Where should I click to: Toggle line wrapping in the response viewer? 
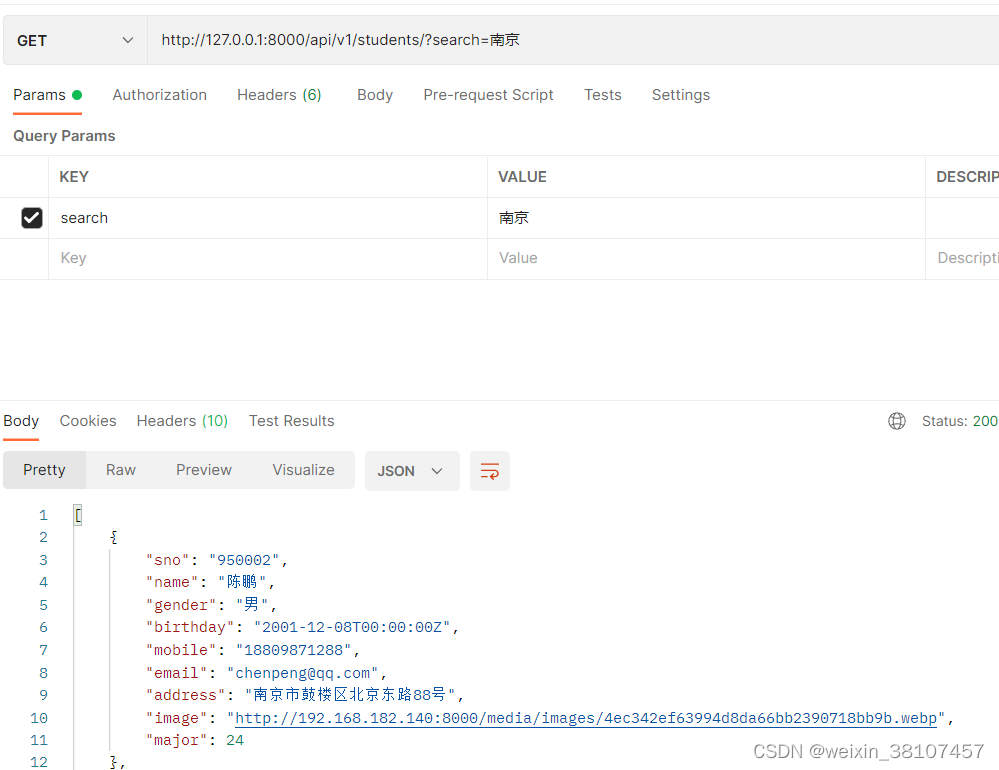[489, 470]
